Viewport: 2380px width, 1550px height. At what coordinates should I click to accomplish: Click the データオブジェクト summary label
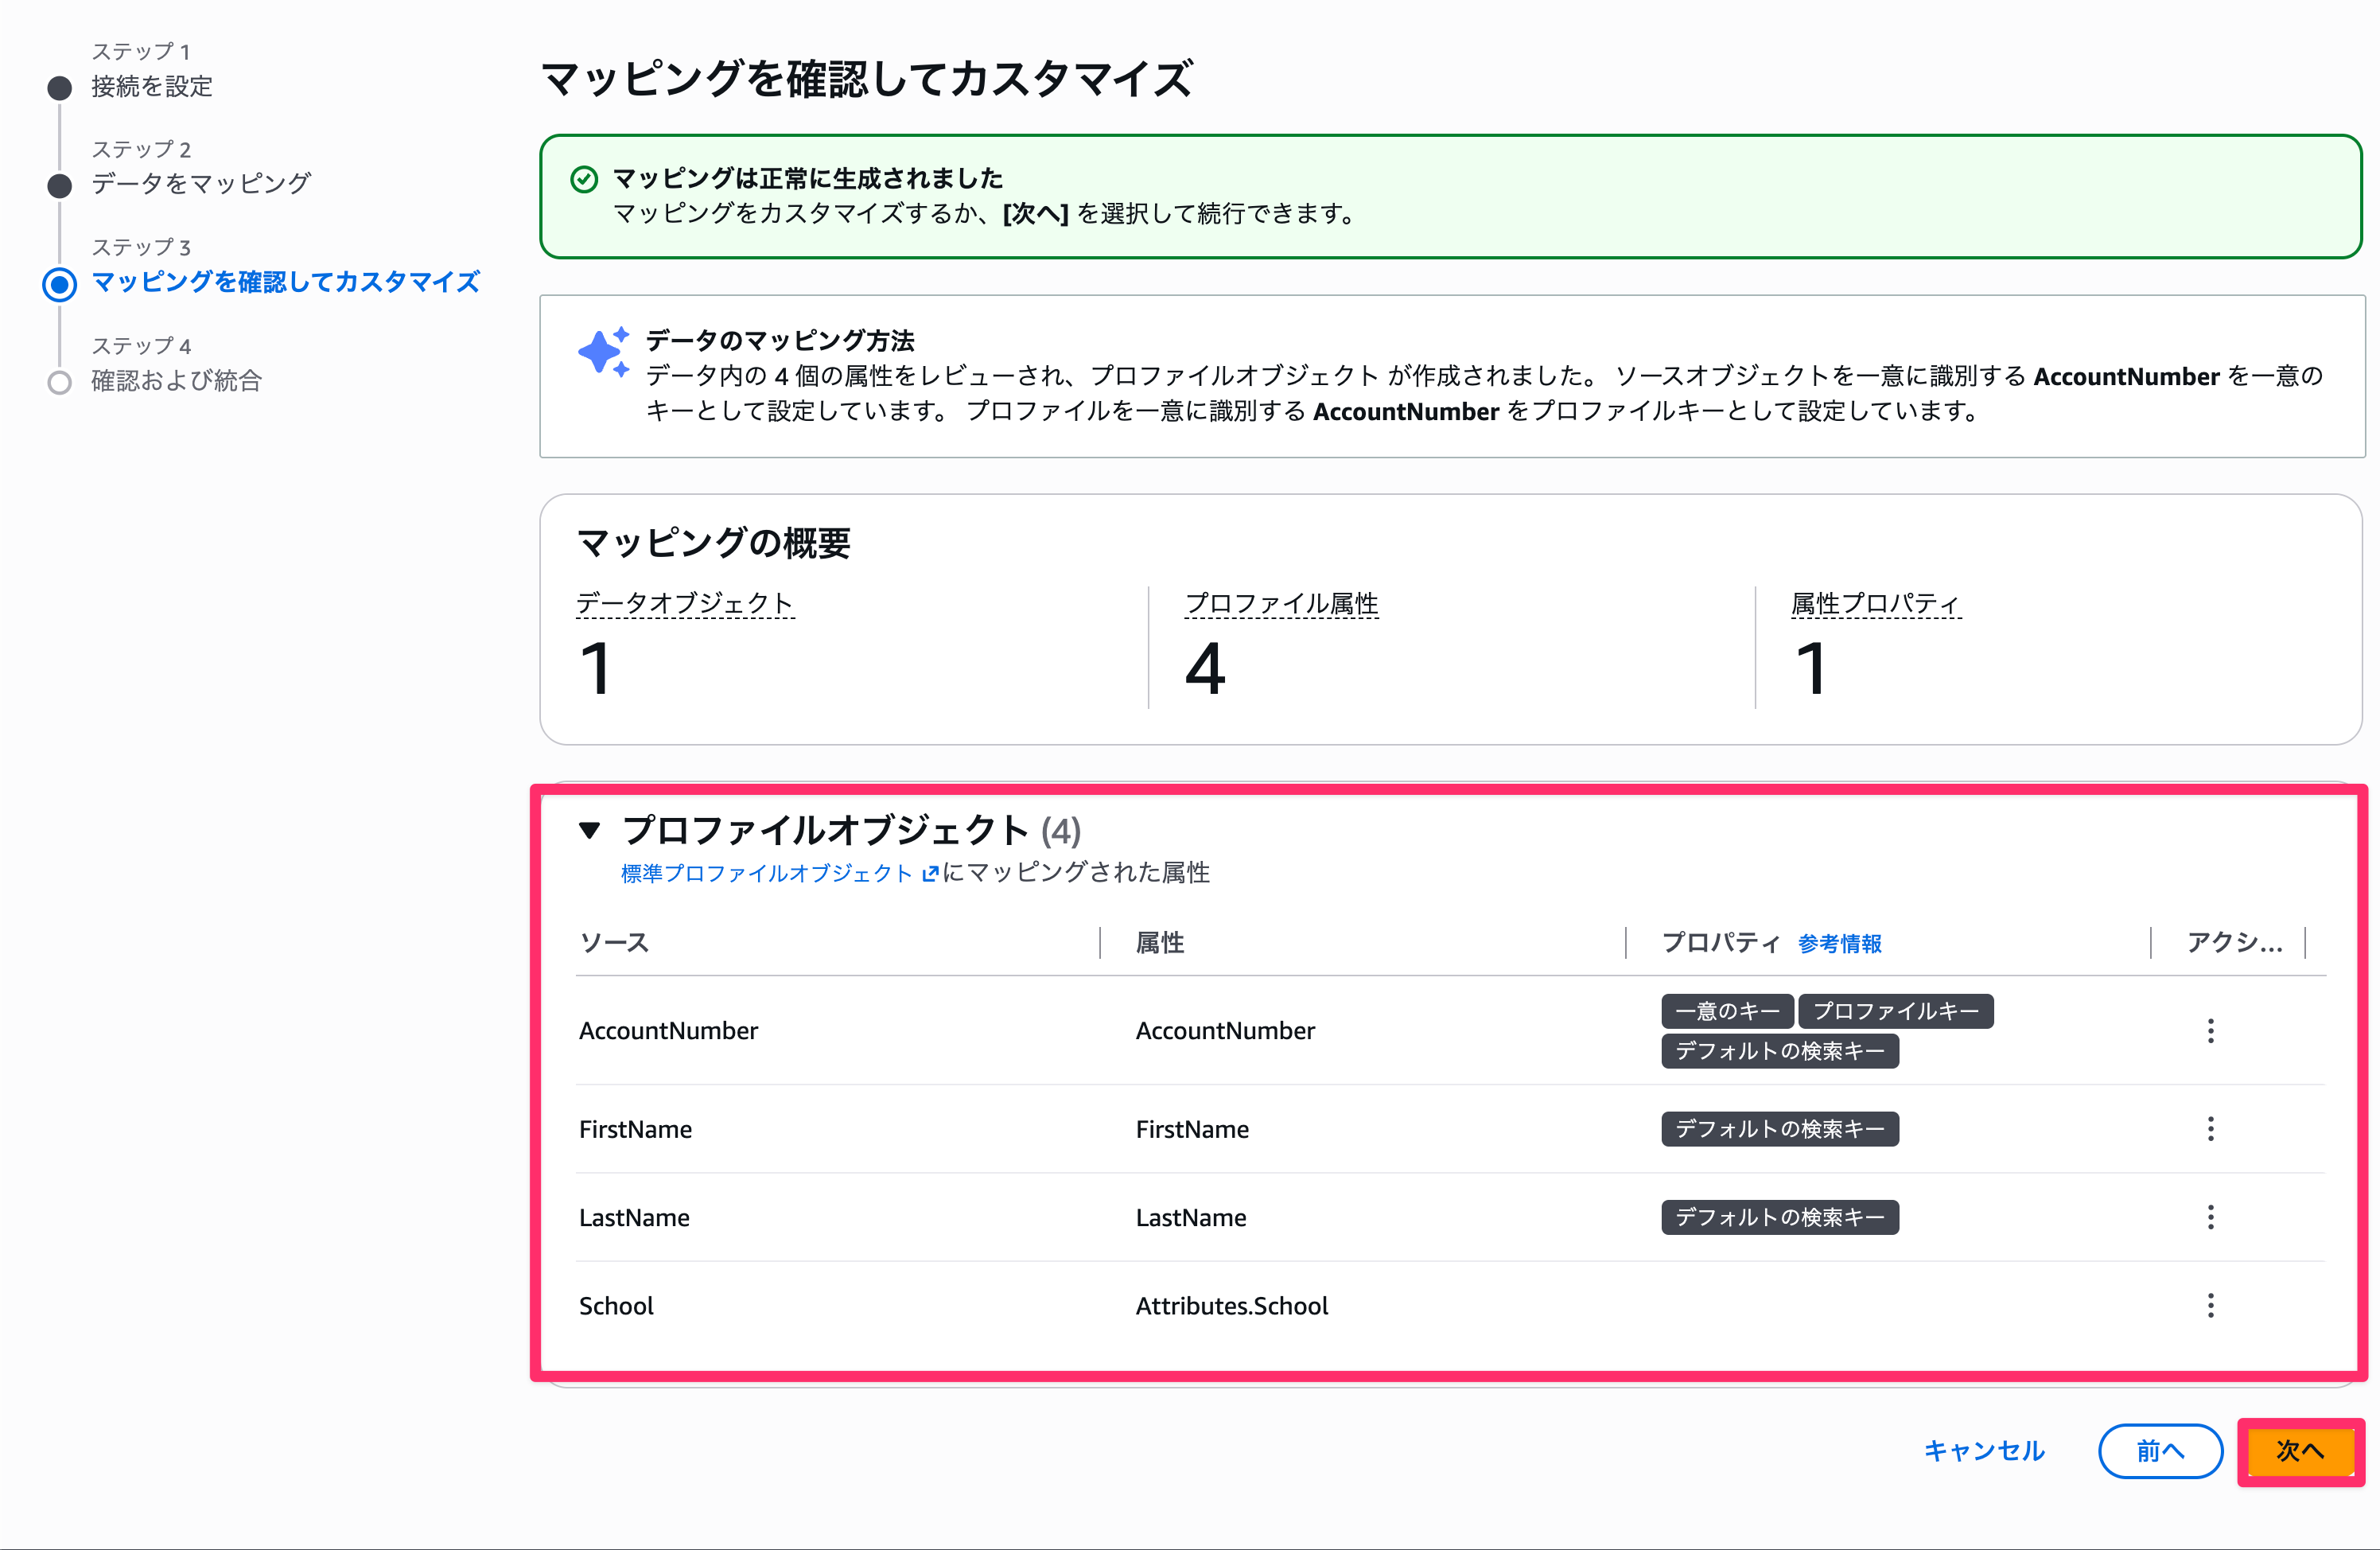pos(685,603)
